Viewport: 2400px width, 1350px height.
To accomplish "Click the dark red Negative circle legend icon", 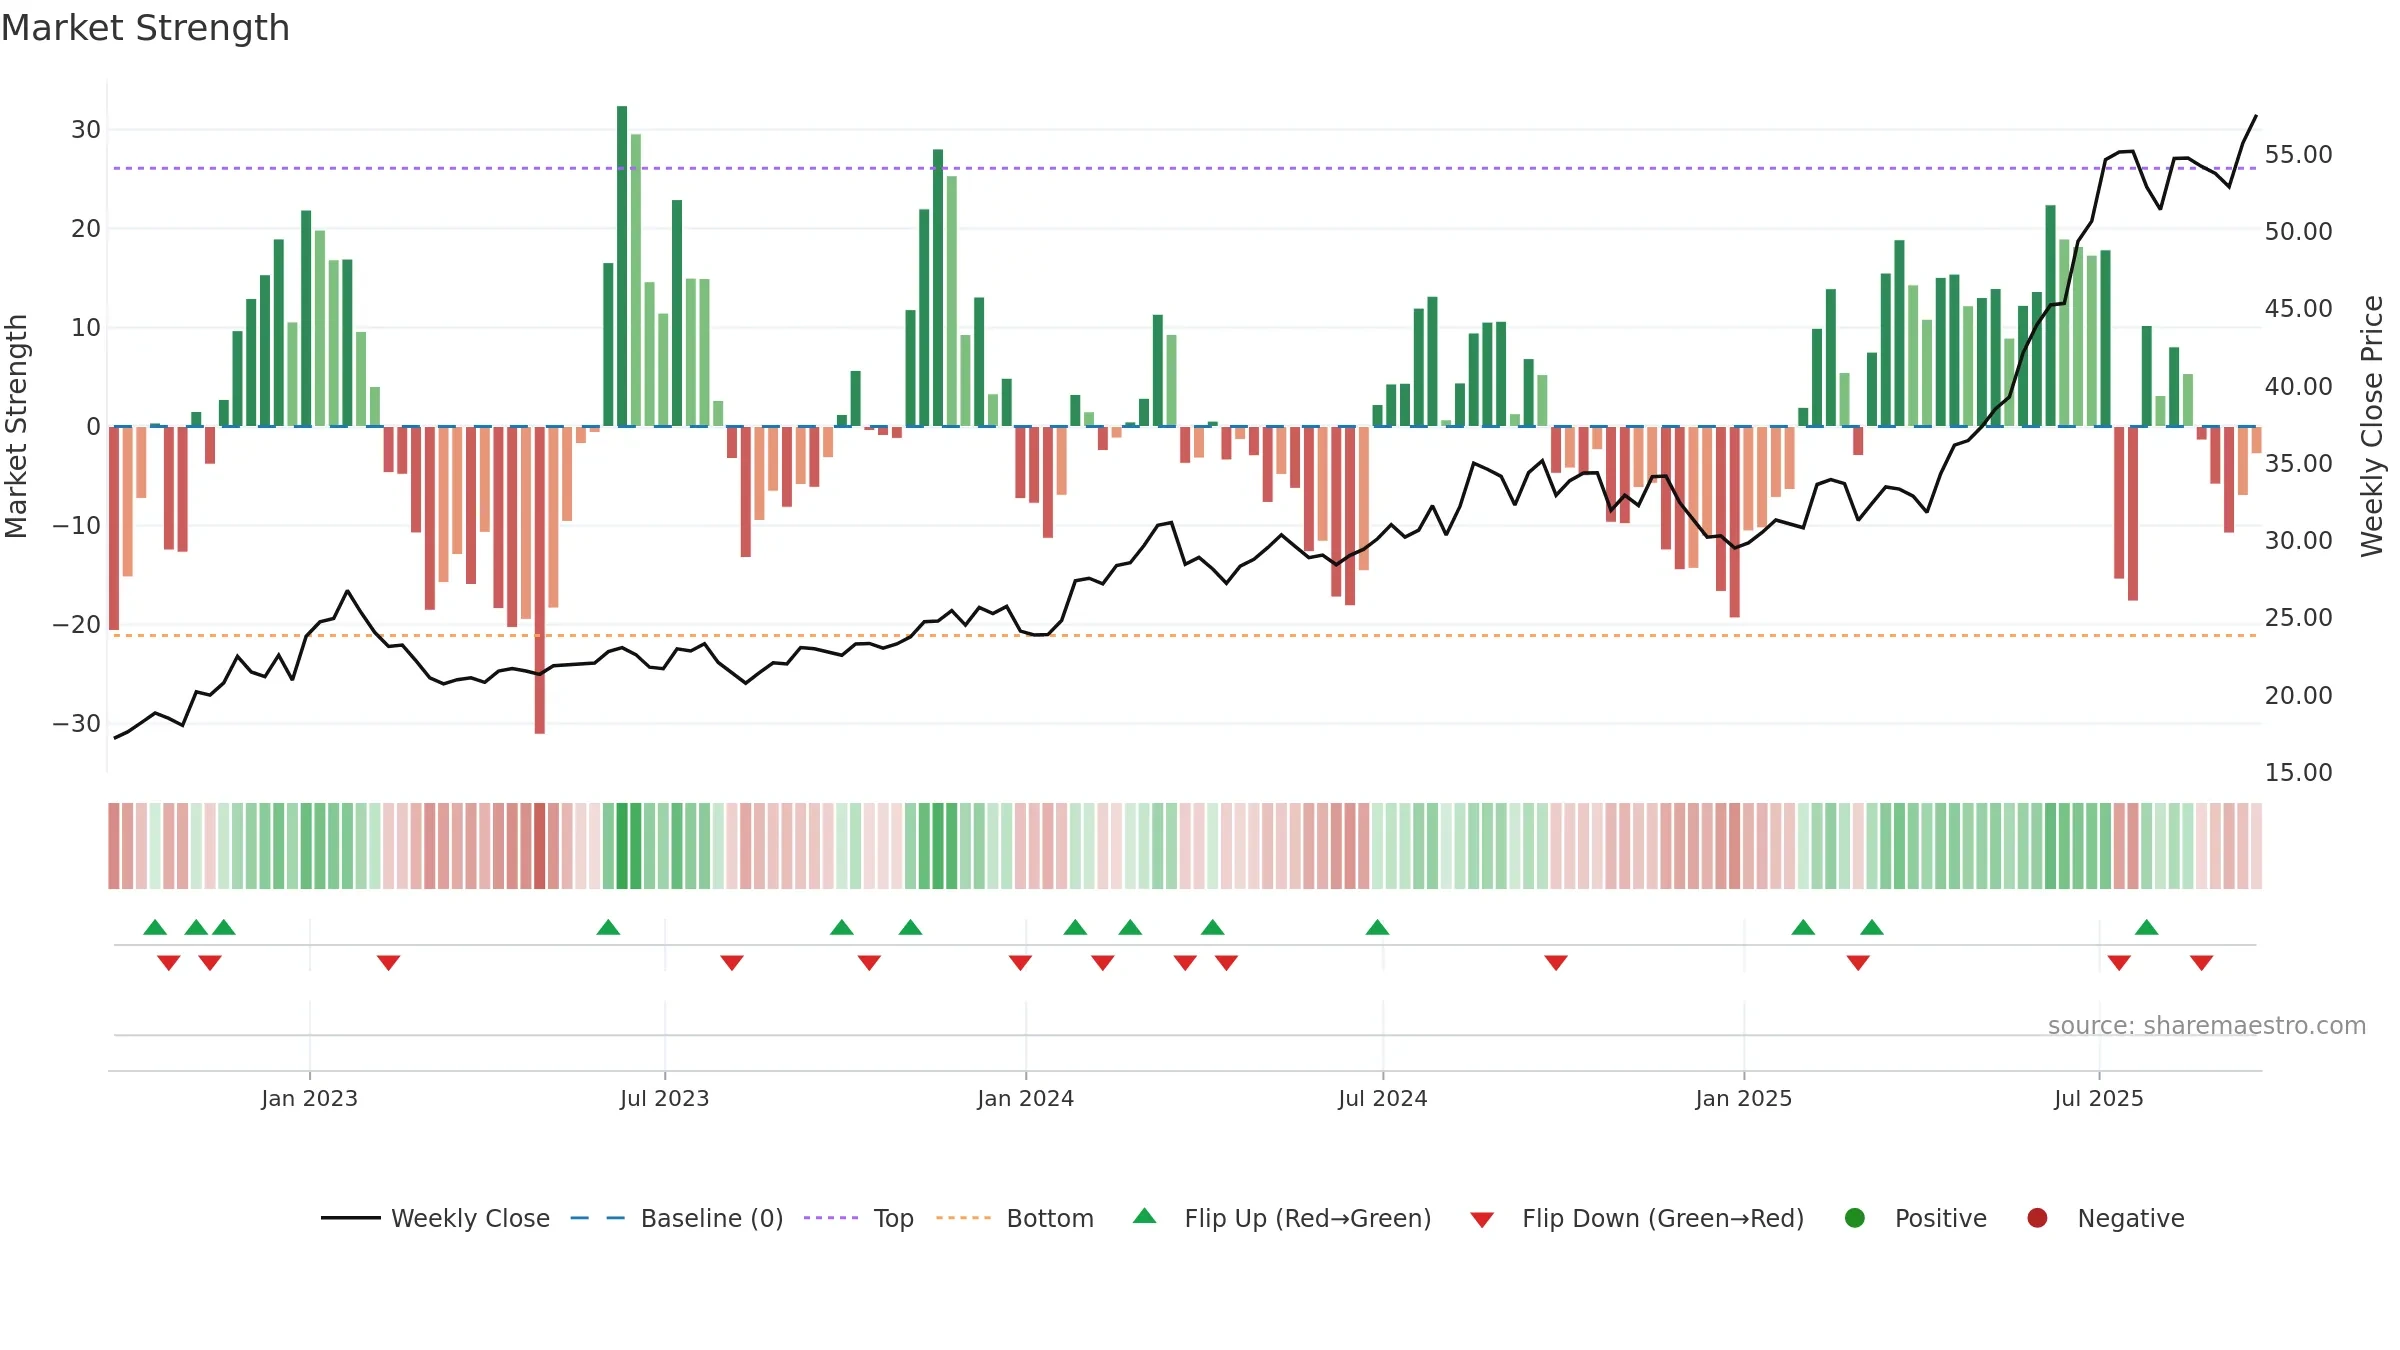I will pos(2037,1218).
